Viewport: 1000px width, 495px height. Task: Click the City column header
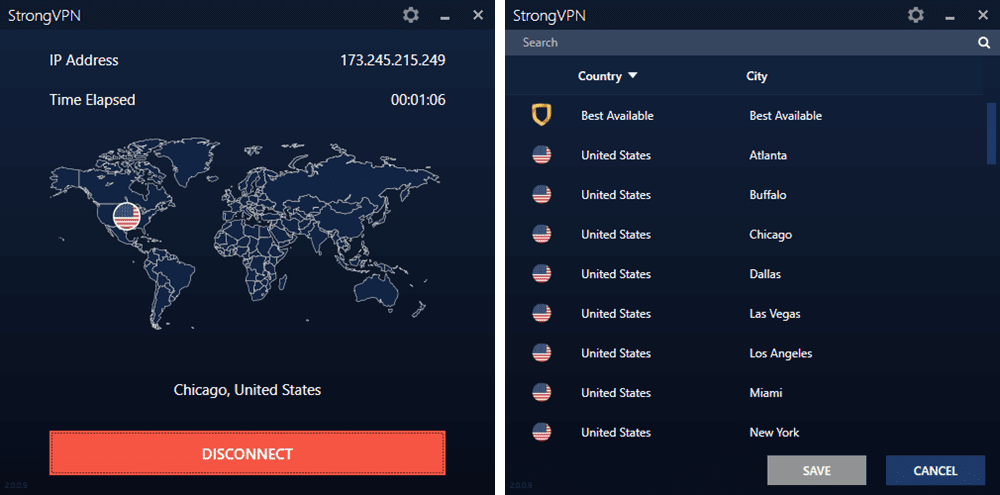pos(756,76)
